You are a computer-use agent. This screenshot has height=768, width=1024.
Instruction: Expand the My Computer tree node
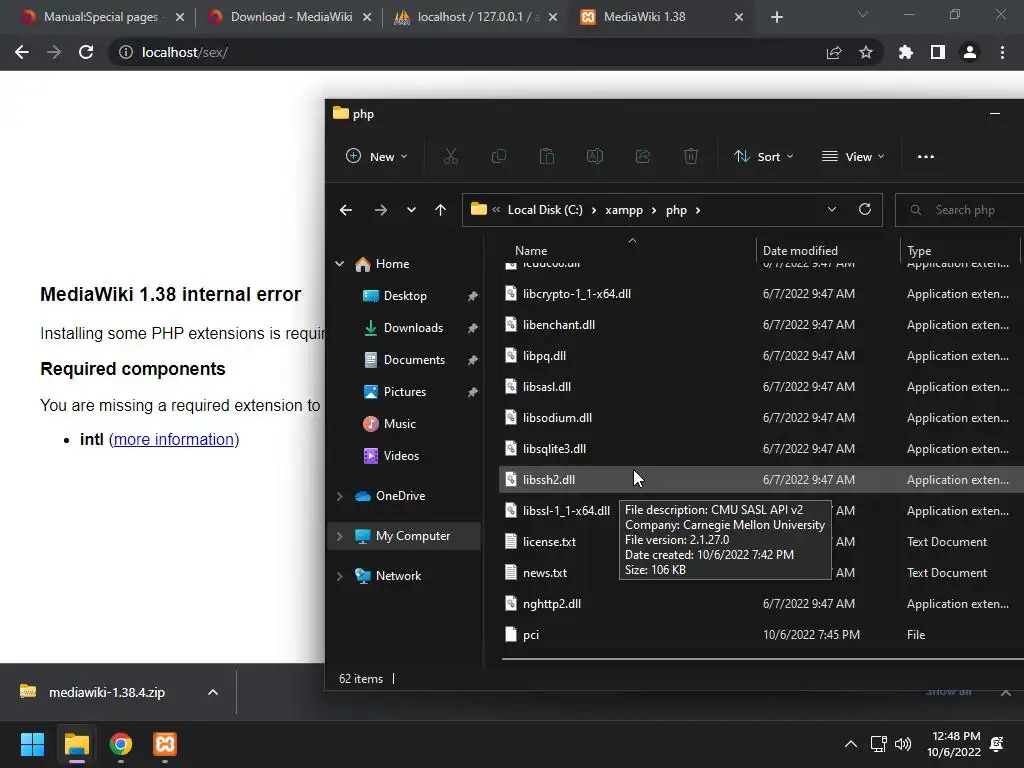click(x=340, y=536)
